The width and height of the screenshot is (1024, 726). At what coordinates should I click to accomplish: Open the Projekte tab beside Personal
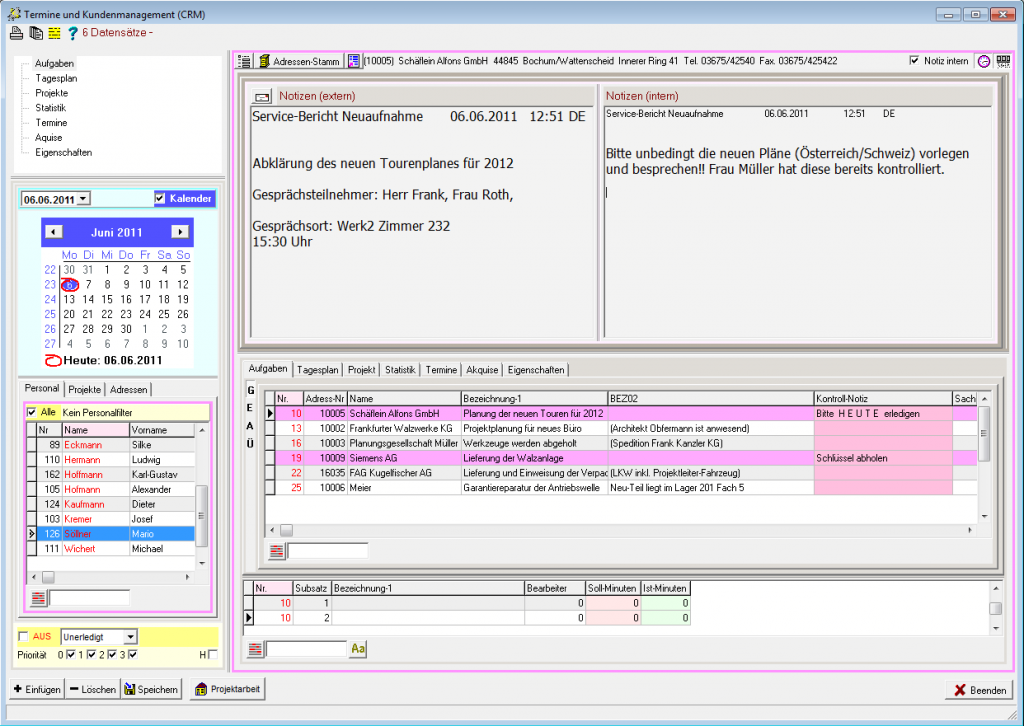(85, 390)
